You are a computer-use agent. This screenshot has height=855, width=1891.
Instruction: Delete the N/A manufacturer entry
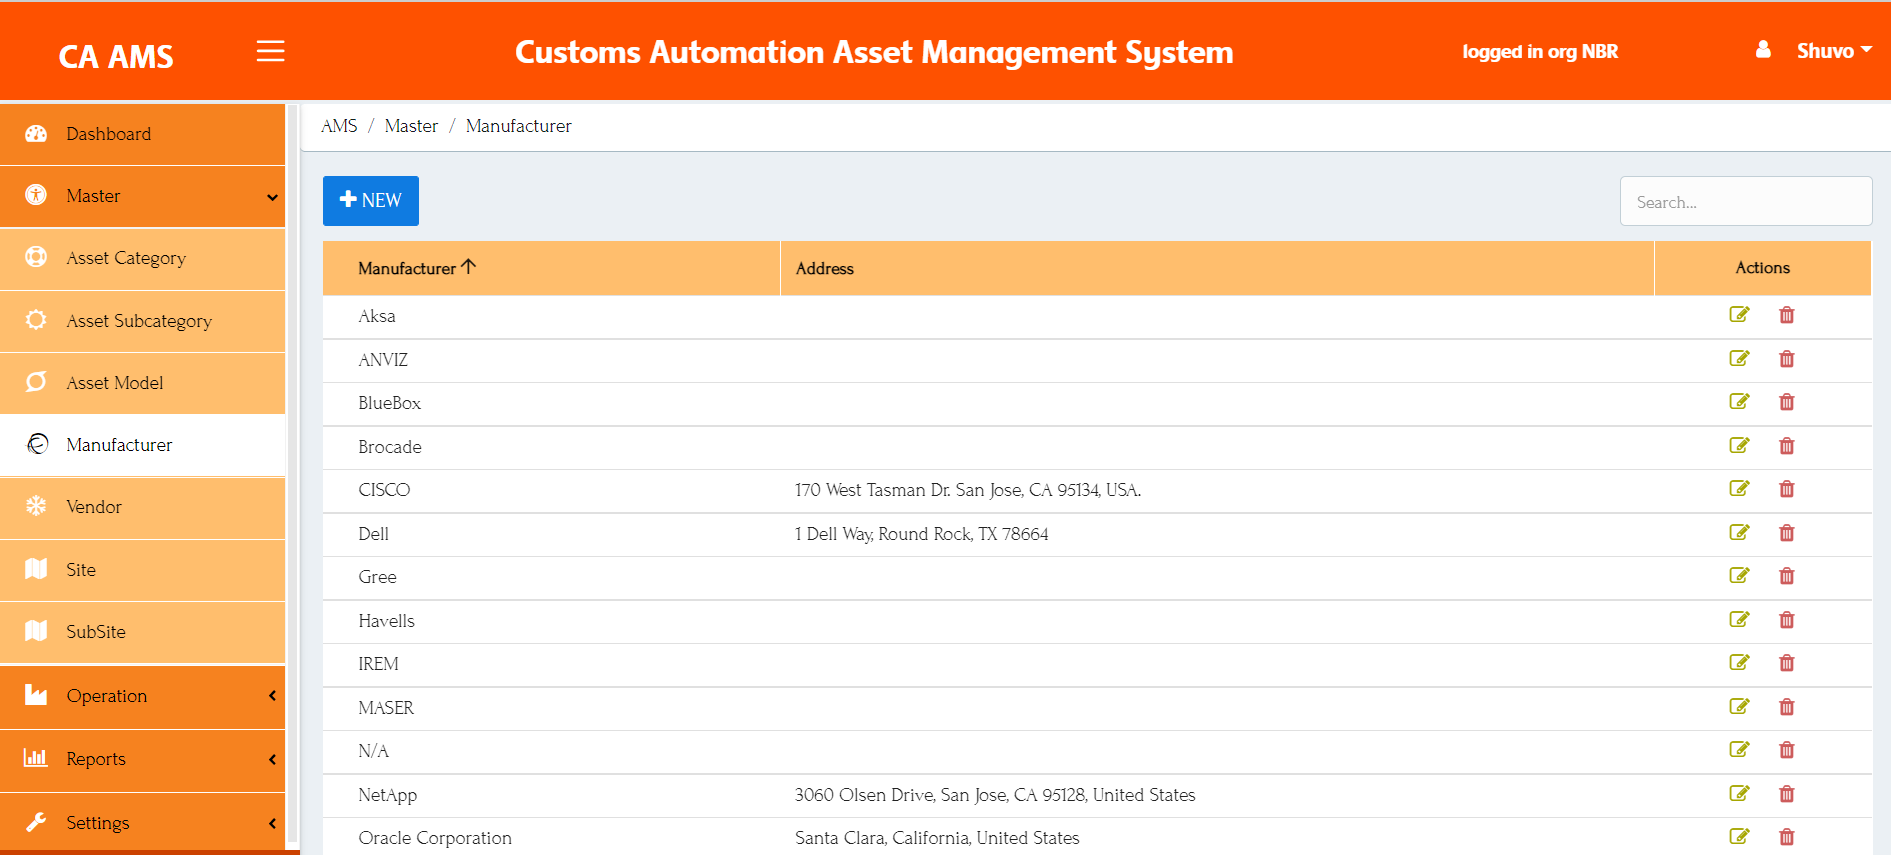[1787, 750]
